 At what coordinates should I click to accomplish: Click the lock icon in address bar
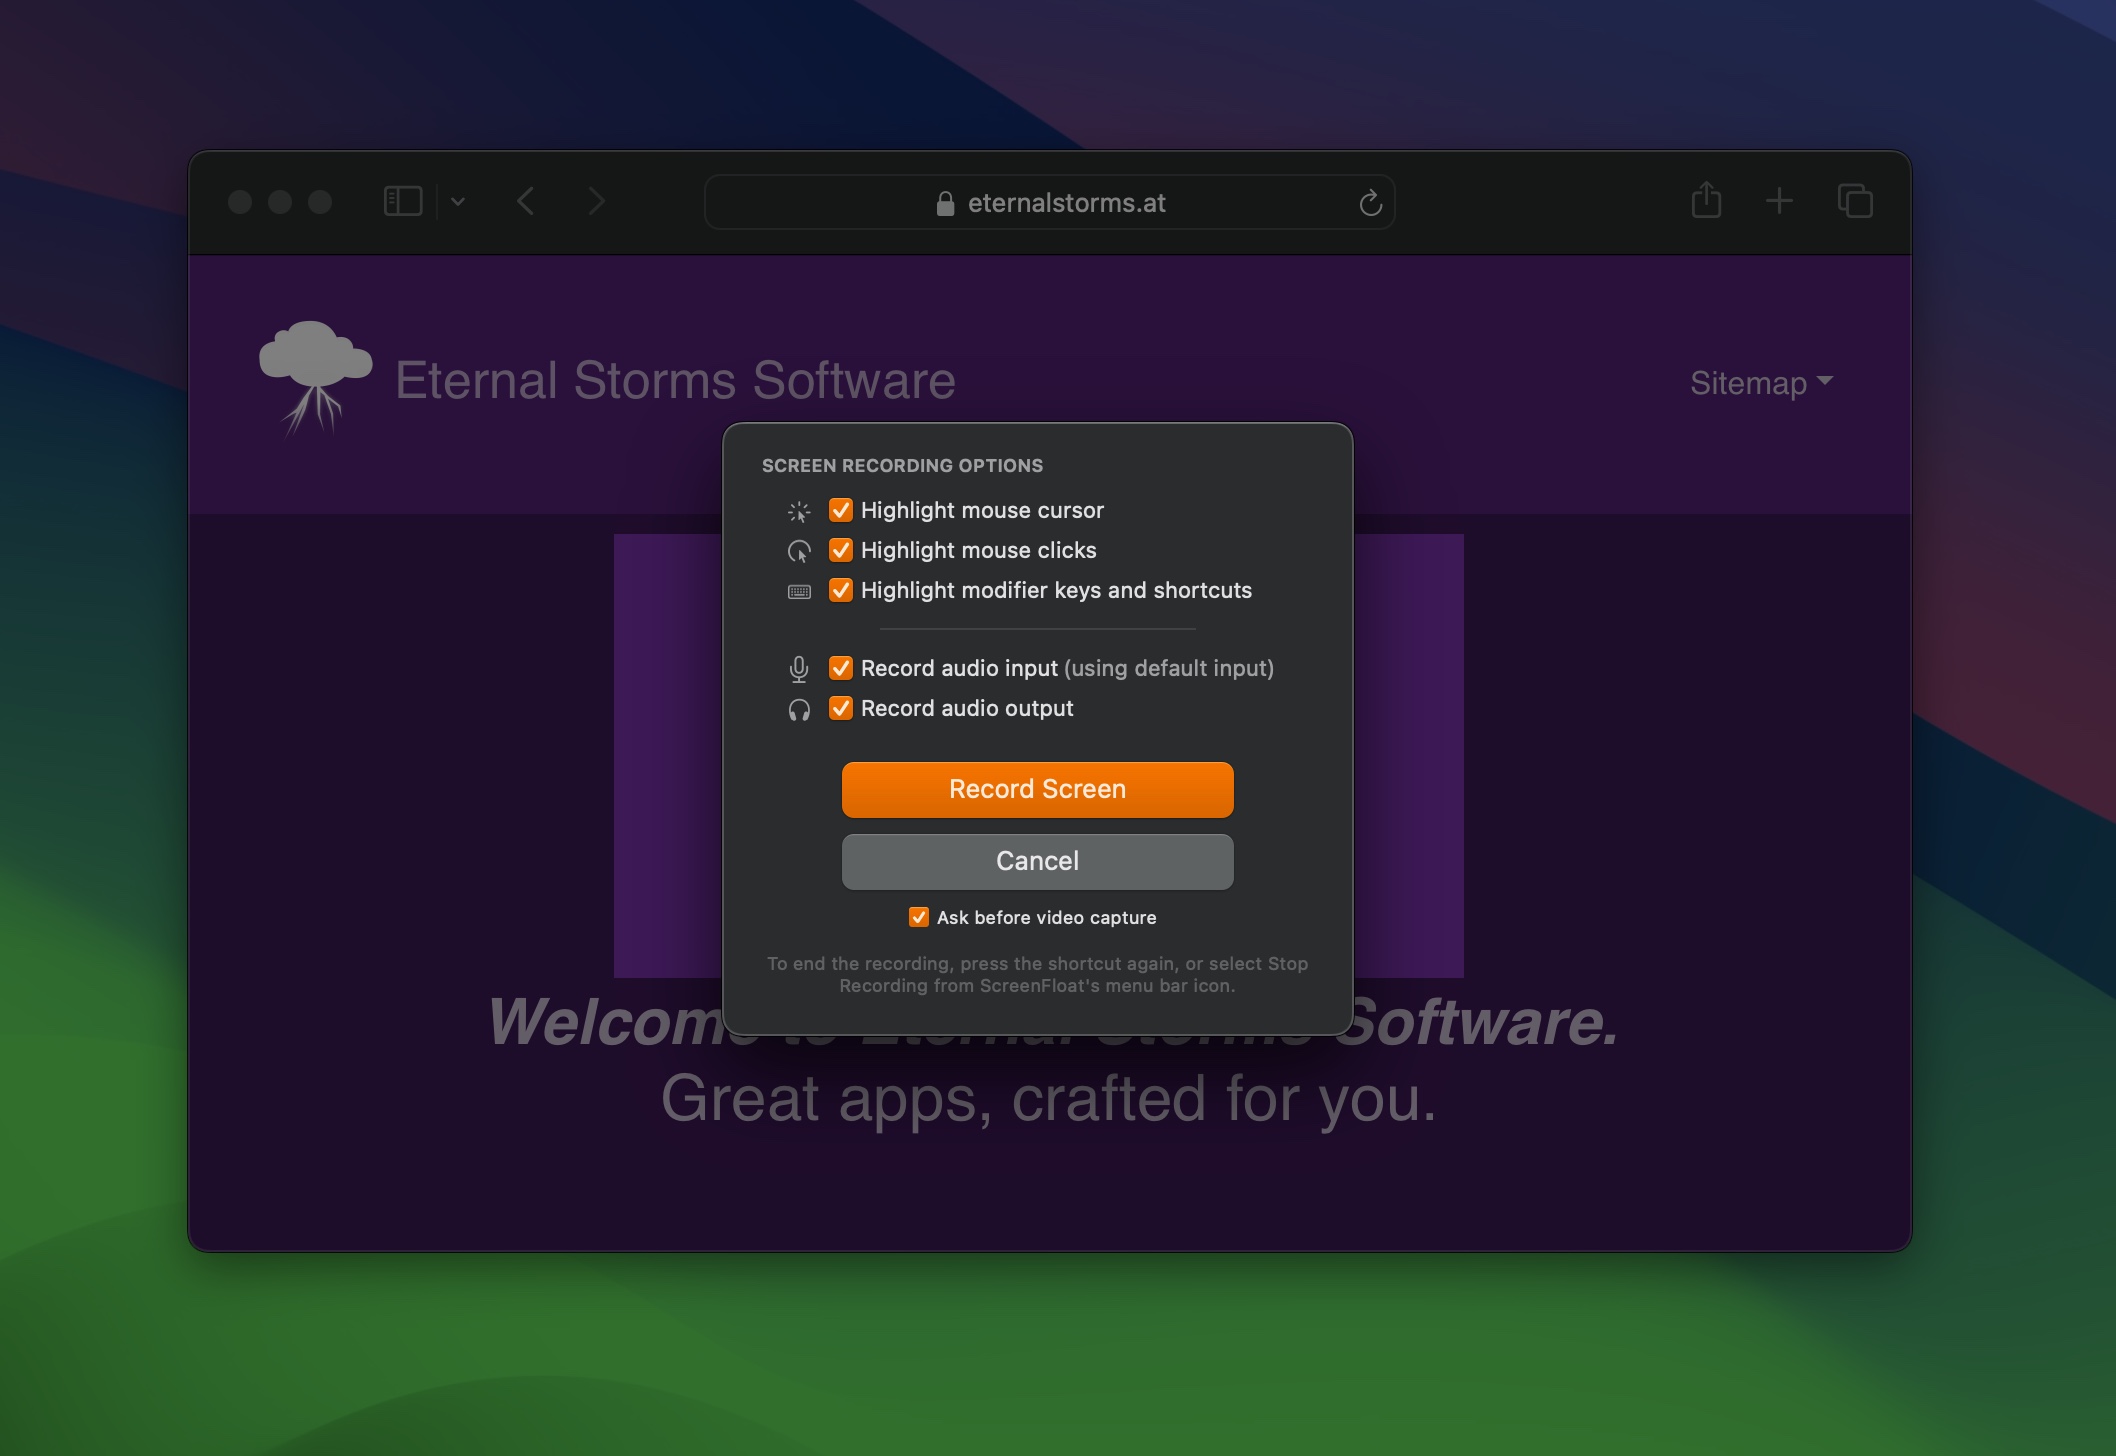[x=945, y=203]
